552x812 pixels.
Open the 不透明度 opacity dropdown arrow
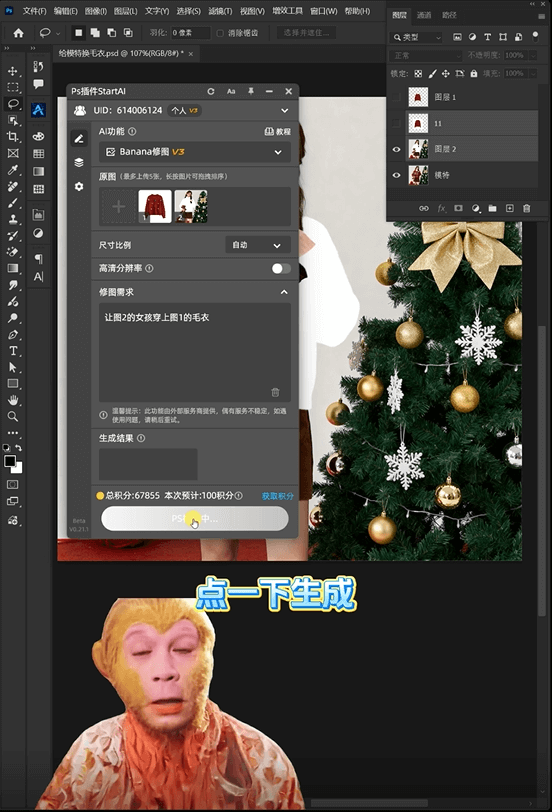click(533, 55)
